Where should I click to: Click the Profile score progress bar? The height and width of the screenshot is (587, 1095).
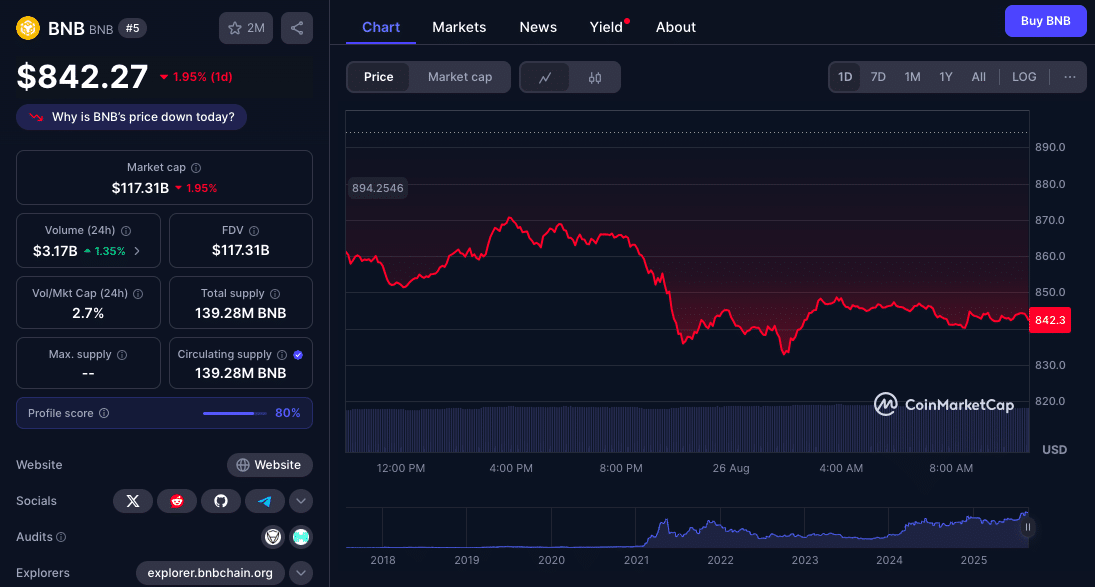tap(235, 413)
